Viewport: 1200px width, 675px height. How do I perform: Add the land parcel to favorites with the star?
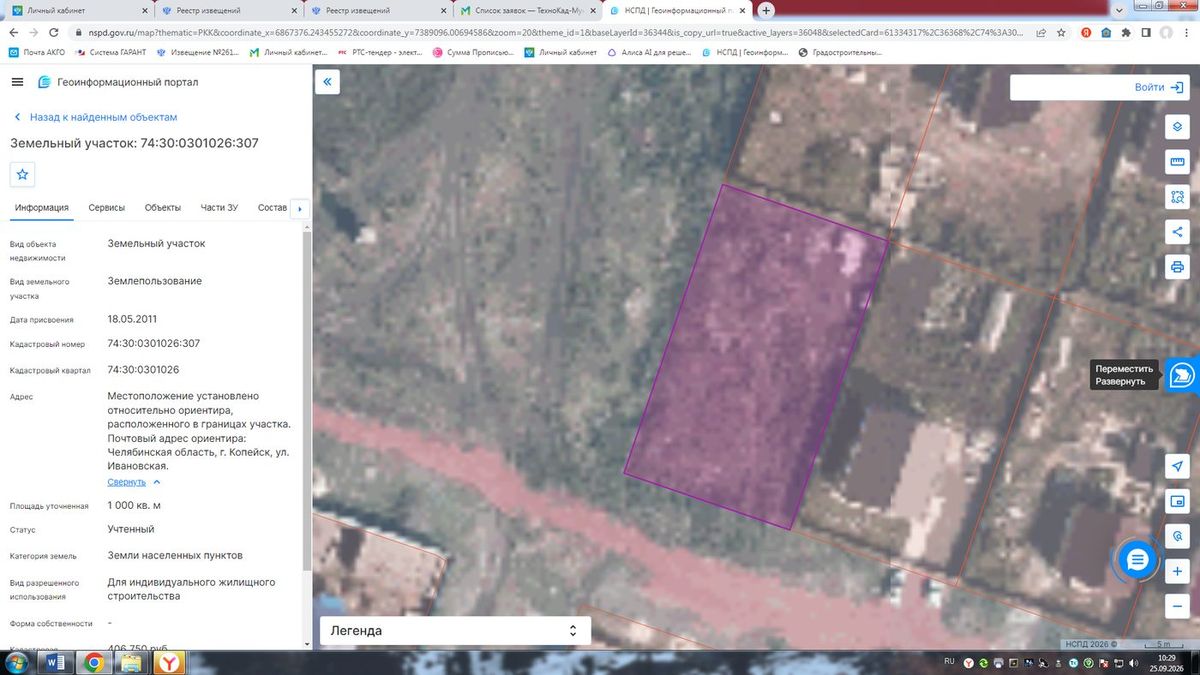(x=23, y=174)
